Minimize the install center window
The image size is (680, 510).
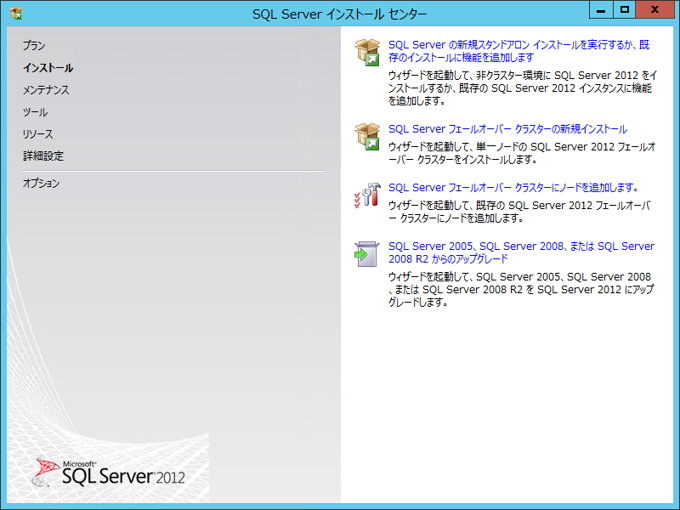[601, 10]
